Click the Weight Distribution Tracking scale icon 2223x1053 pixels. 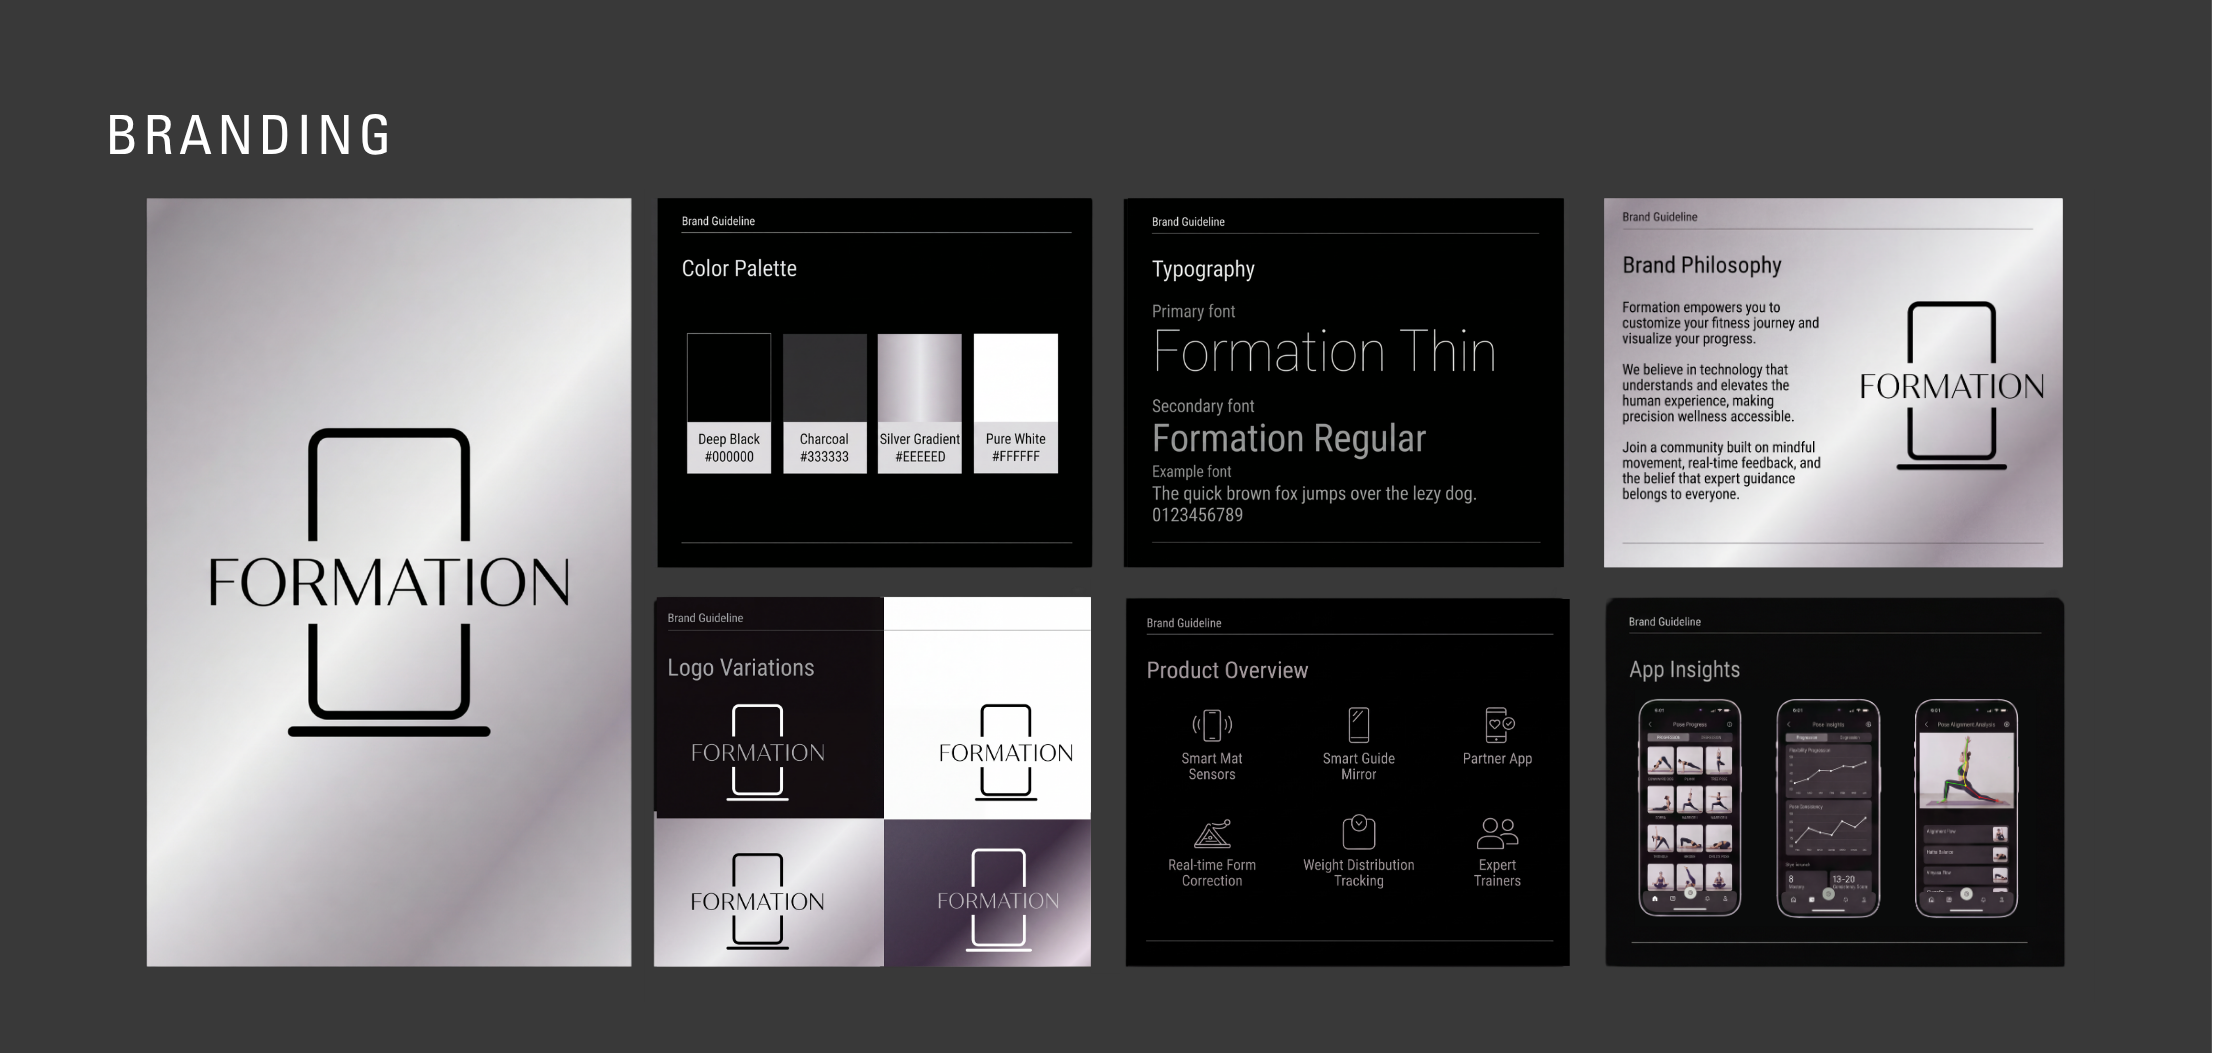click(x=1358, y=832)
